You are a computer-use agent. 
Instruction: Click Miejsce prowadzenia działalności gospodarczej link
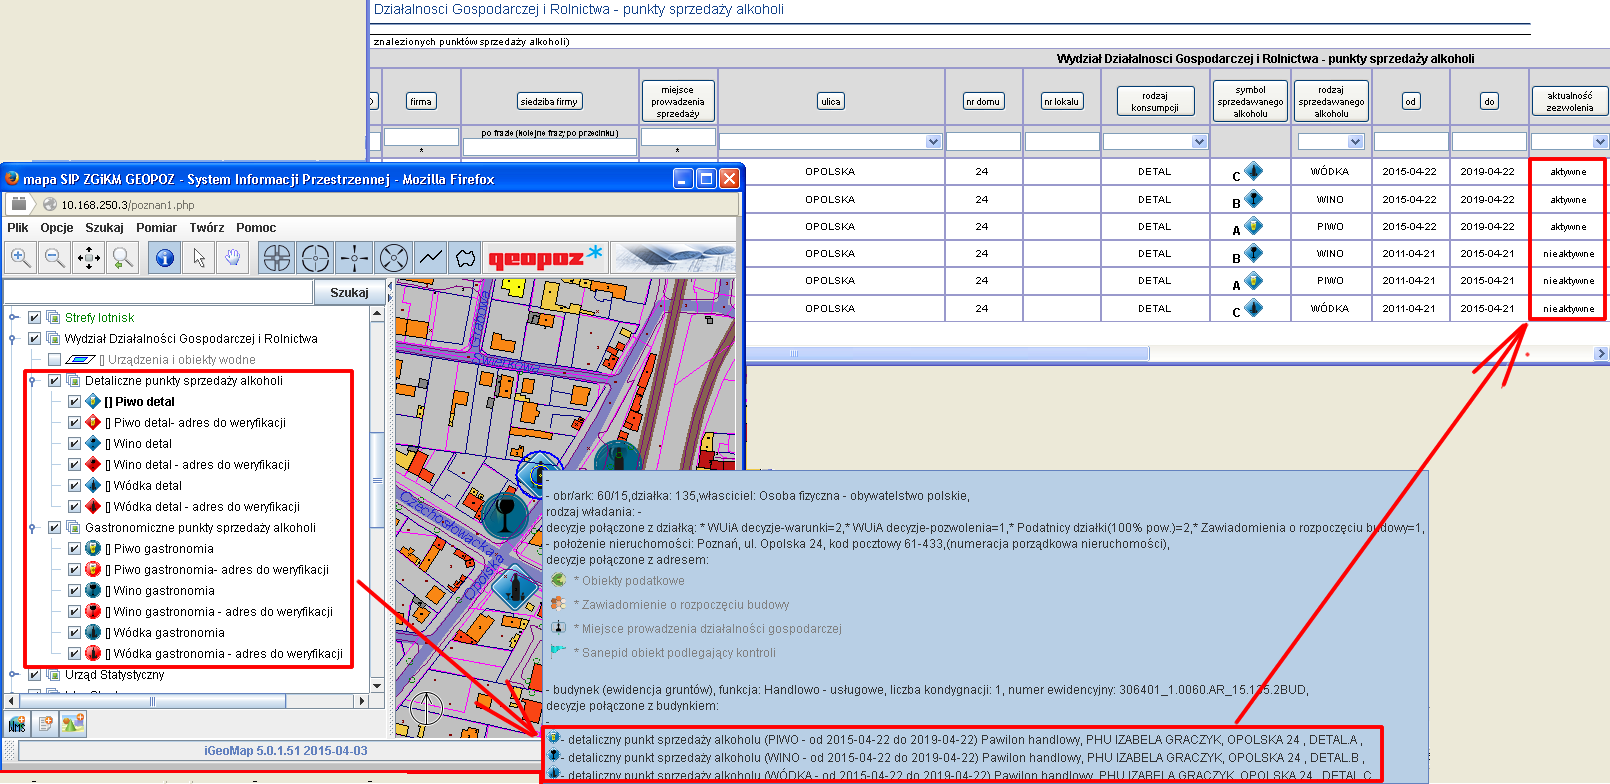pos(711,629)
